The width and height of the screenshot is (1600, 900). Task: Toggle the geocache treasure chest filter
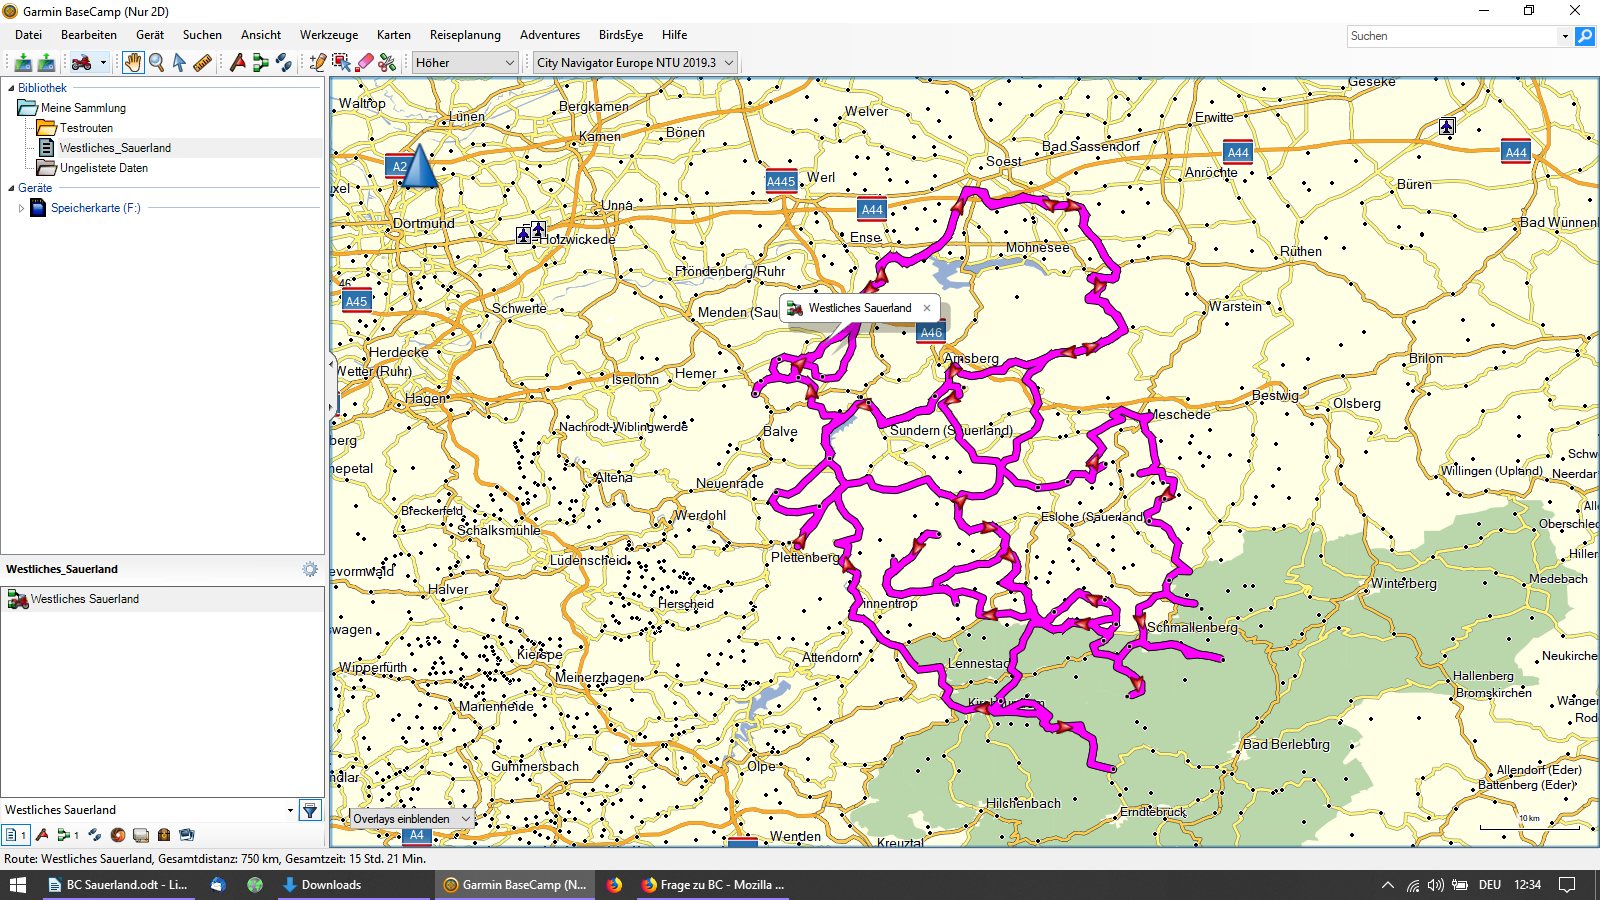click(x=164, y=835)
